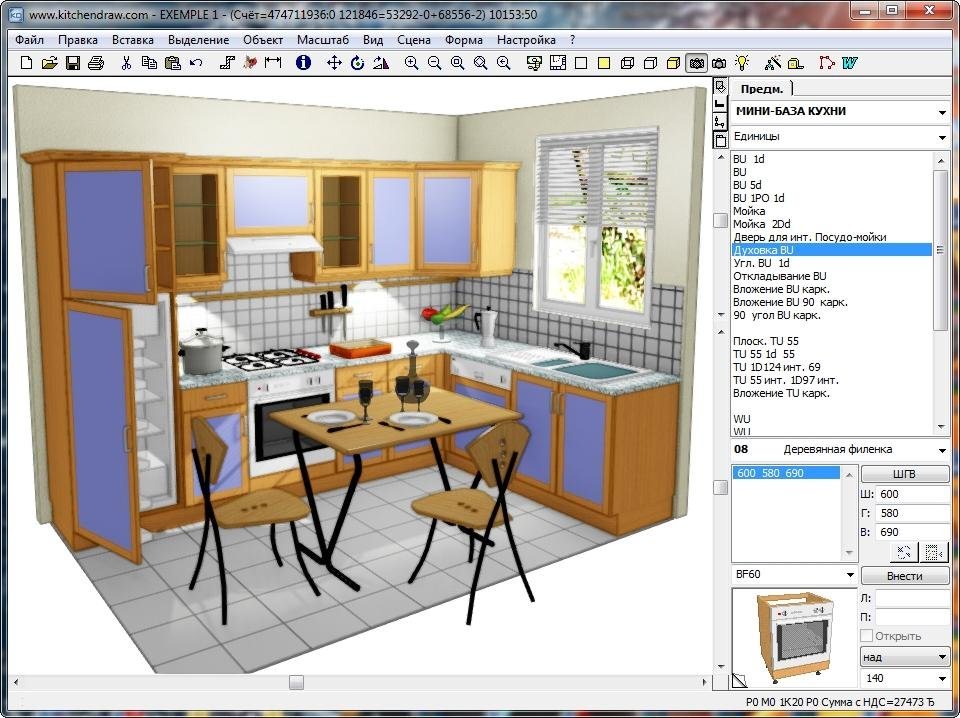
Task: Click the ШГВ button
Action: 904,474
